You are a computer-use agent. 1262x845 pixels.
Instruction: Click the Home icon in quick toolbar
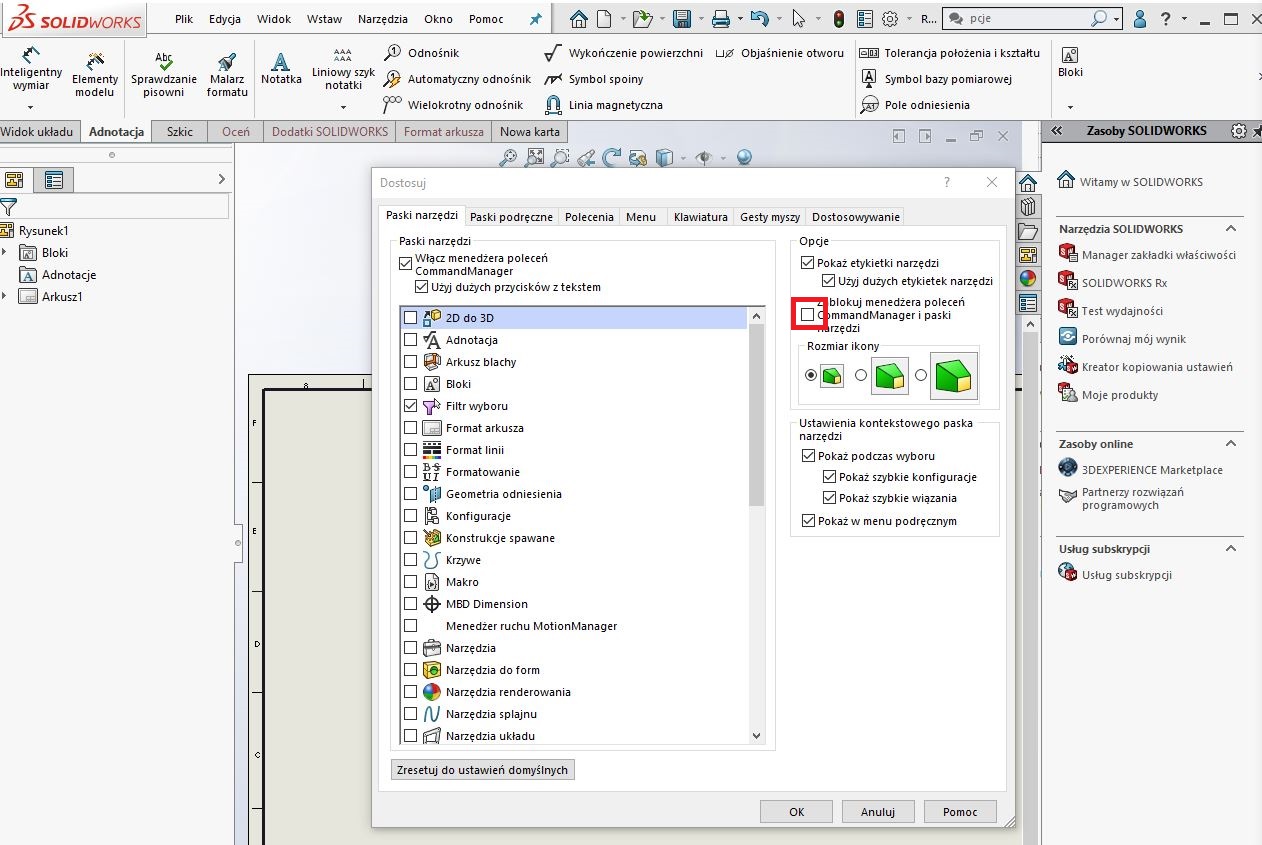tap(578, 18)
